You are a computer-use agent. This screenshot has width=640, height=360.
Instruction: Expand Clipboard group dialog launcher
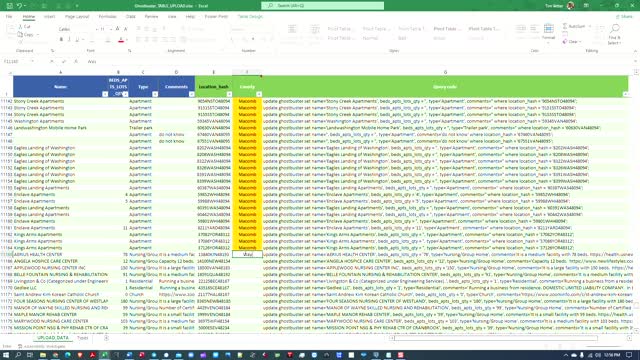52,51
